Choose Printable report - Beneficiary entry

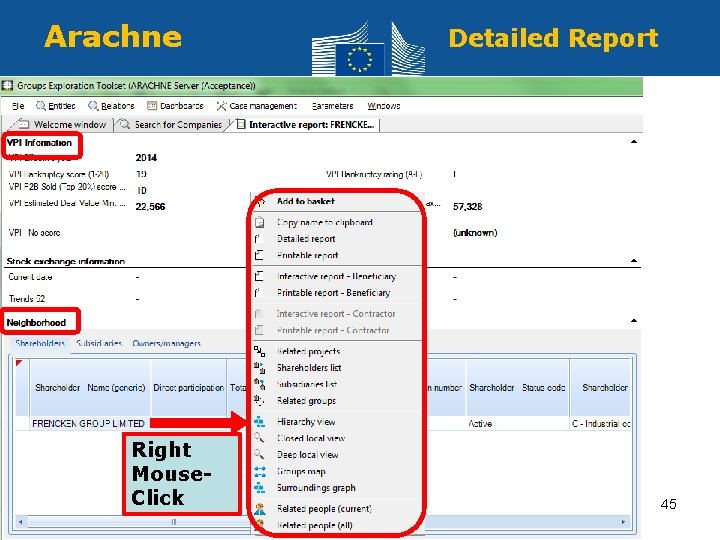coord(333,292)
